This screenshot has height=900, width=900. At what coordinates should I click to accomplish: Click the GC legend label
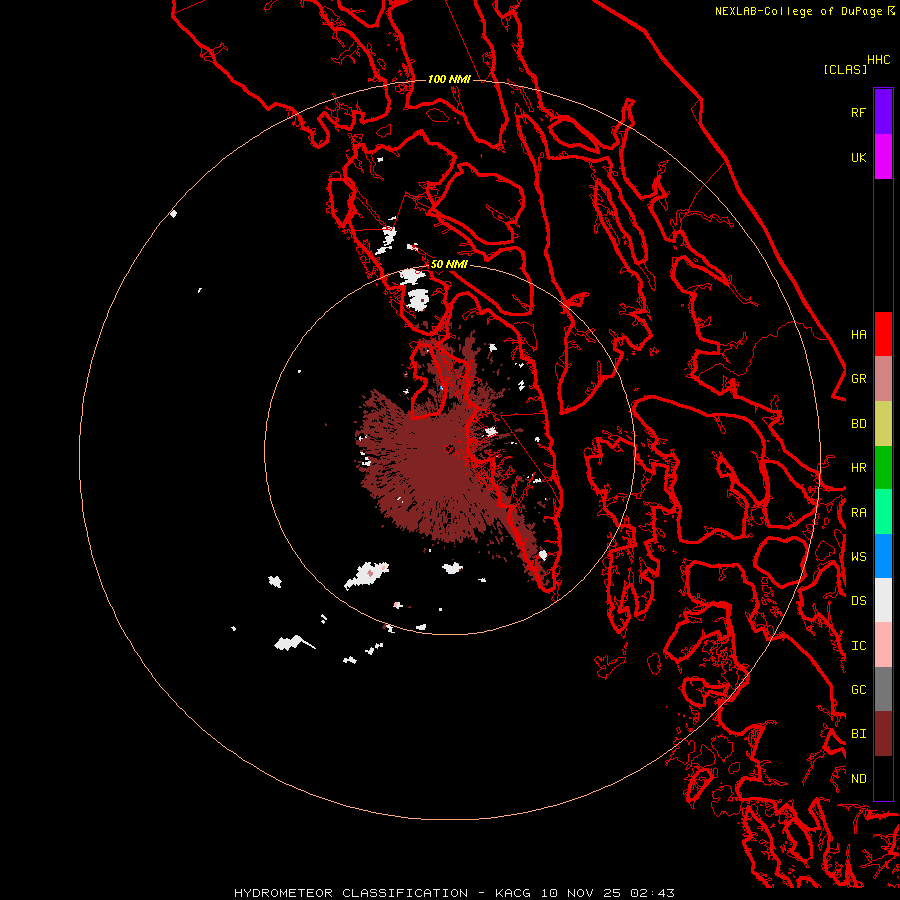(x=858, y=690)
